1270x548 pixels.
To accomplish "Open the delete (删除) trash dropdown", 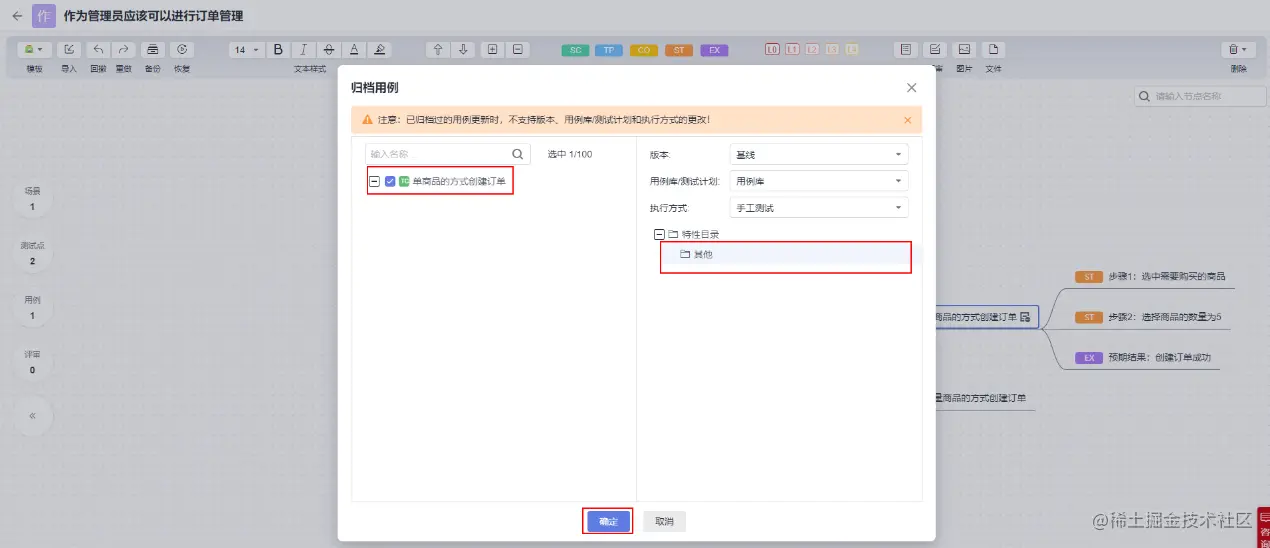I will (x=1238, y=49).
